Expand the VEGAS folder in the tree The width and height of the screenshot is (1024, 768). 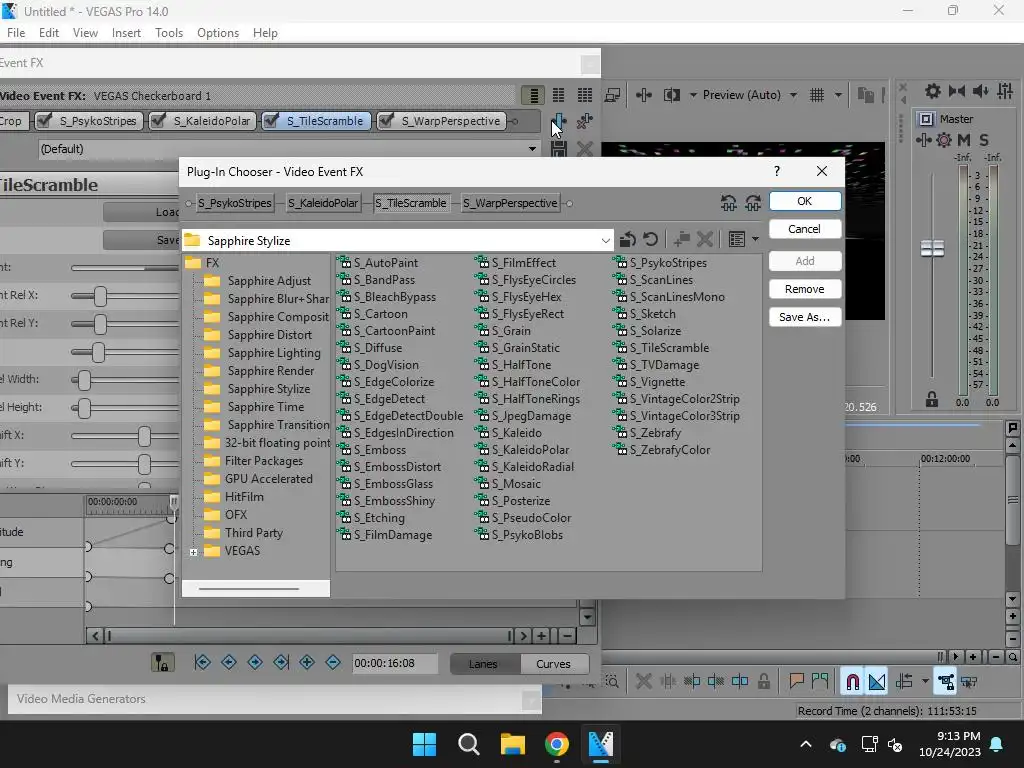193,552
